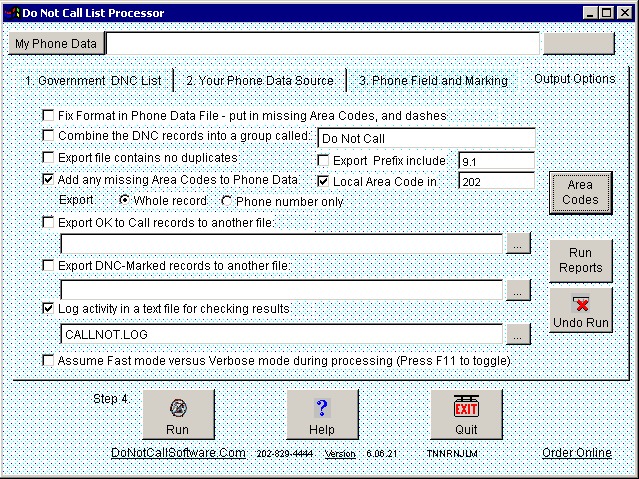Viewport: 639px width, 479px height.
Task: Toggle Export file contains no duplicates checkbox
Action: (x=49, y=158)
